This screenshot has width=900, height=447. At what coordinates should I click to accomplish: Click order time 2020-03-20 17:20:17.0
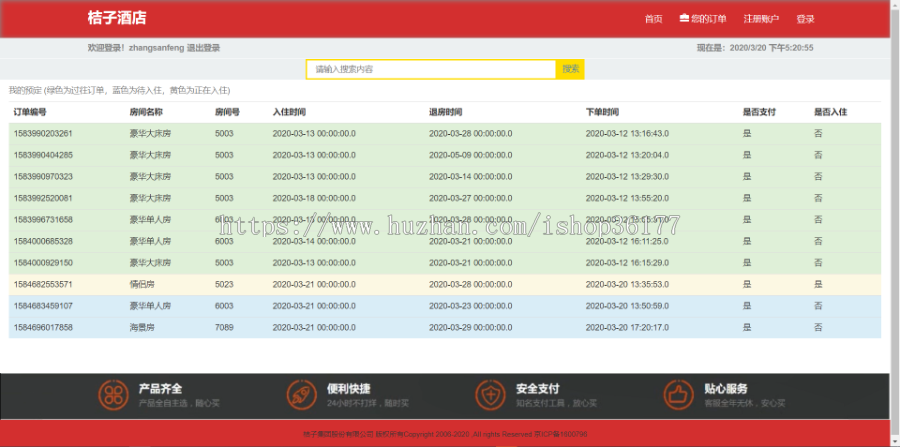(627, 327)
